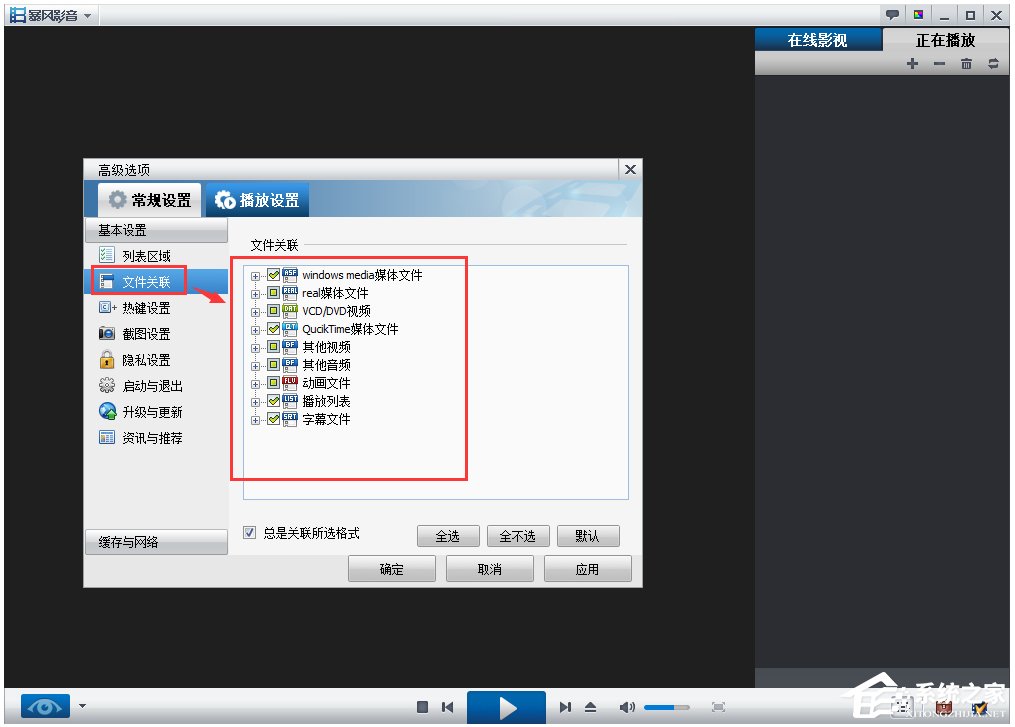
Task: Open the 隐私设置 settings item
Action: click(x=156, y=360)
